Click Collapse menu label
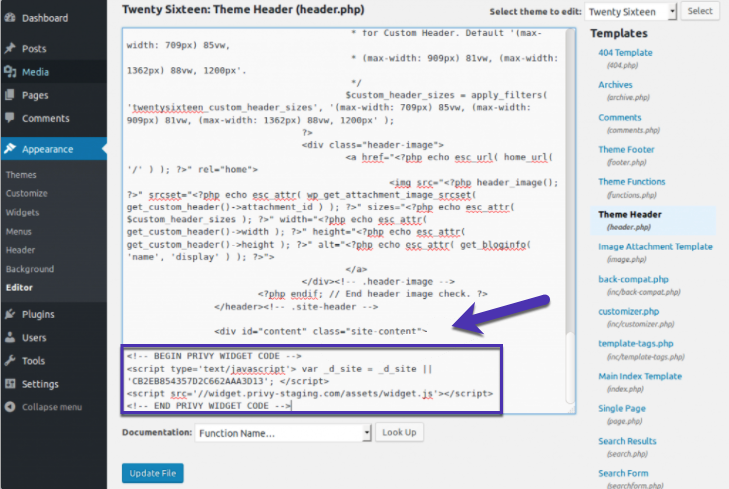 coord(52,407)
